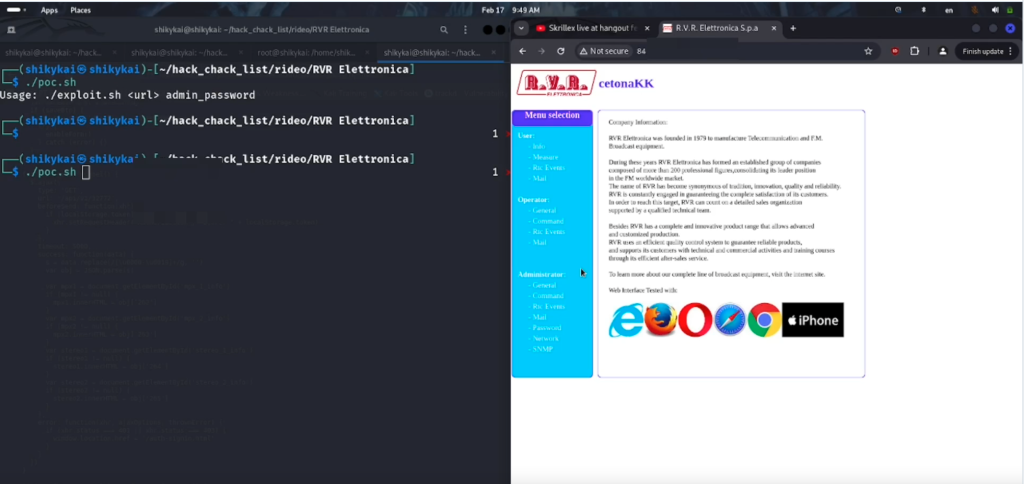Expand the browser tab search dropdown
Image resolution: width=1024 pixels, height=484 pixels.
click(520, 29)
